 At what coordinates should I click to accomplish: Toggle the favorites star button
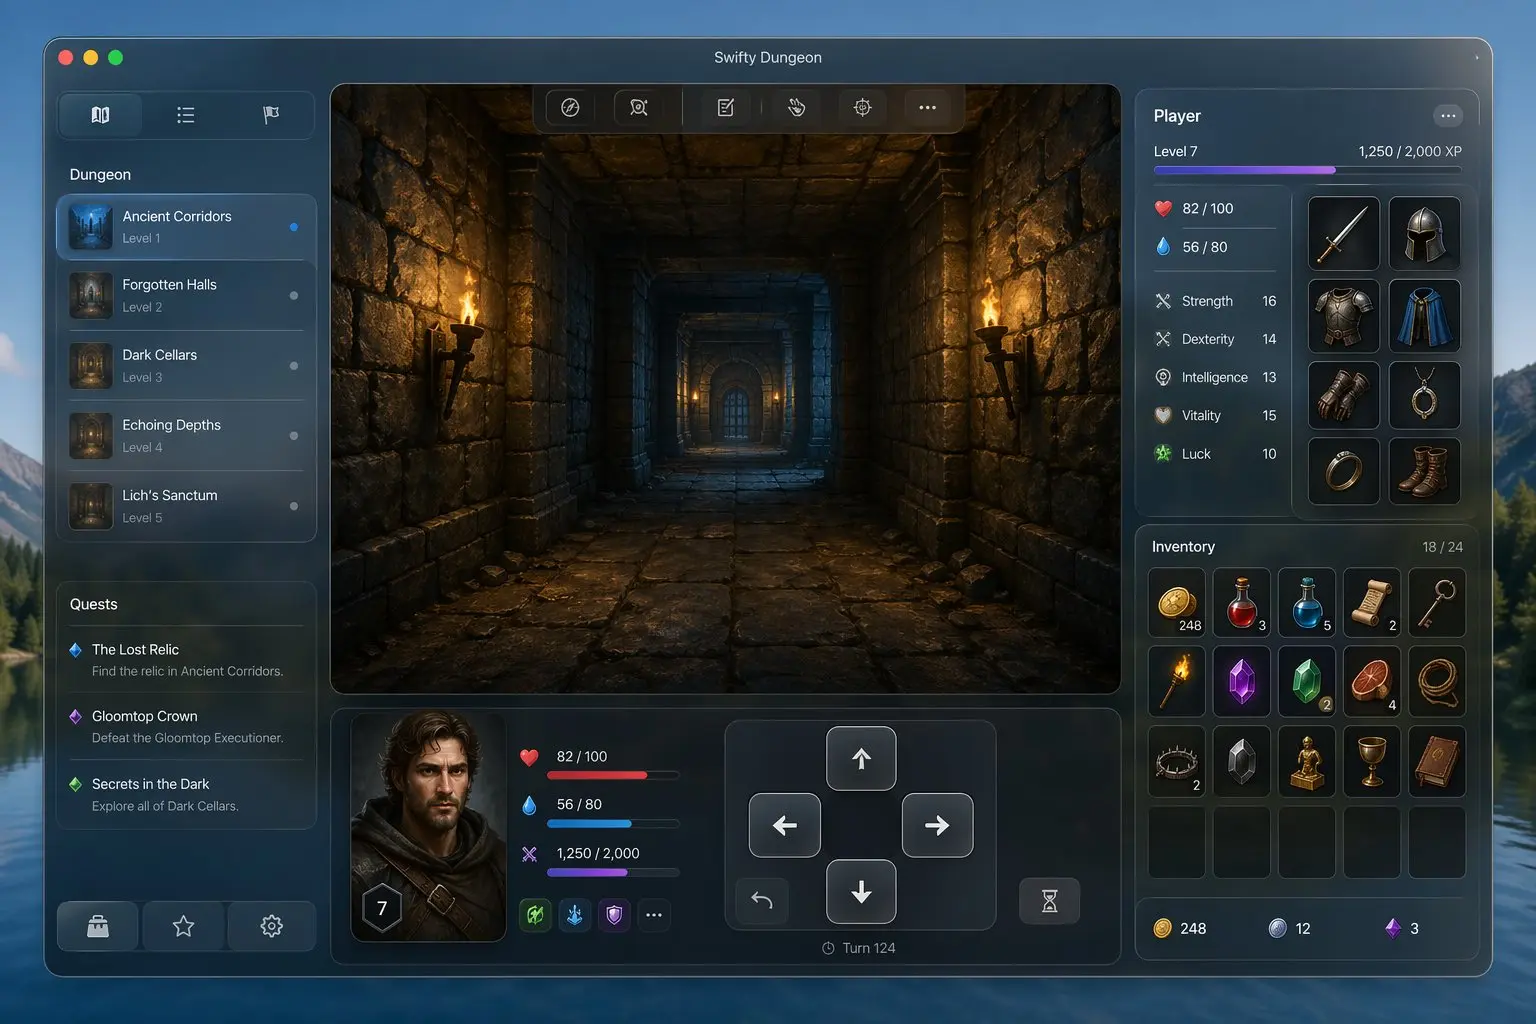[x=183, y=927]
